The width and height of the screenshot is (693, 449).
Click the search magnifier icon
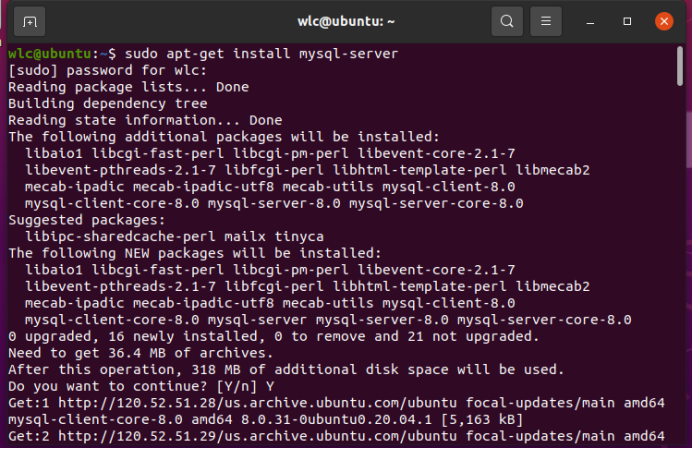[507, 21]
